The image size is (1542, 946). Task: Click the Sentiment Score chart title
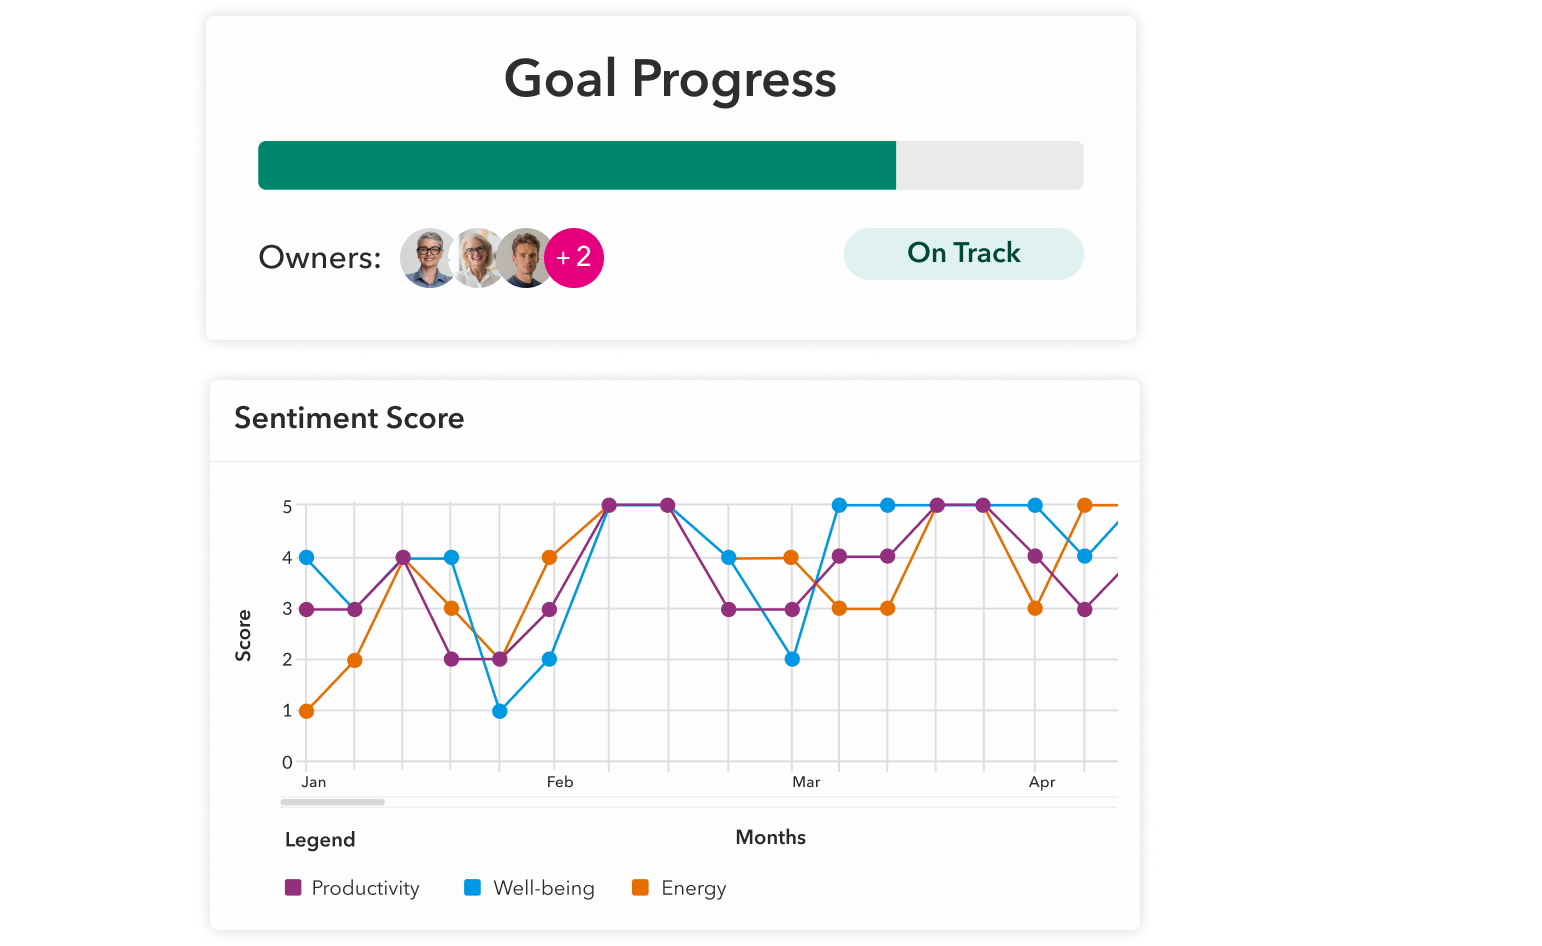pyautogui.click(x=349, y=418)
